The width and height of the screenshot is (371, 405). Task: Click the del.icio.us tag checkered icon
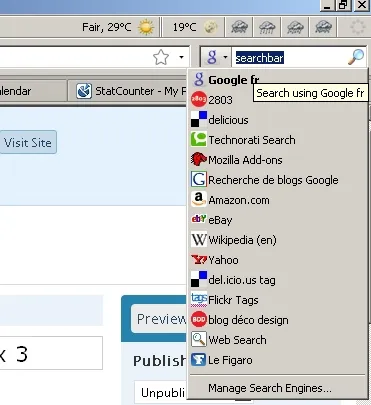198,279
